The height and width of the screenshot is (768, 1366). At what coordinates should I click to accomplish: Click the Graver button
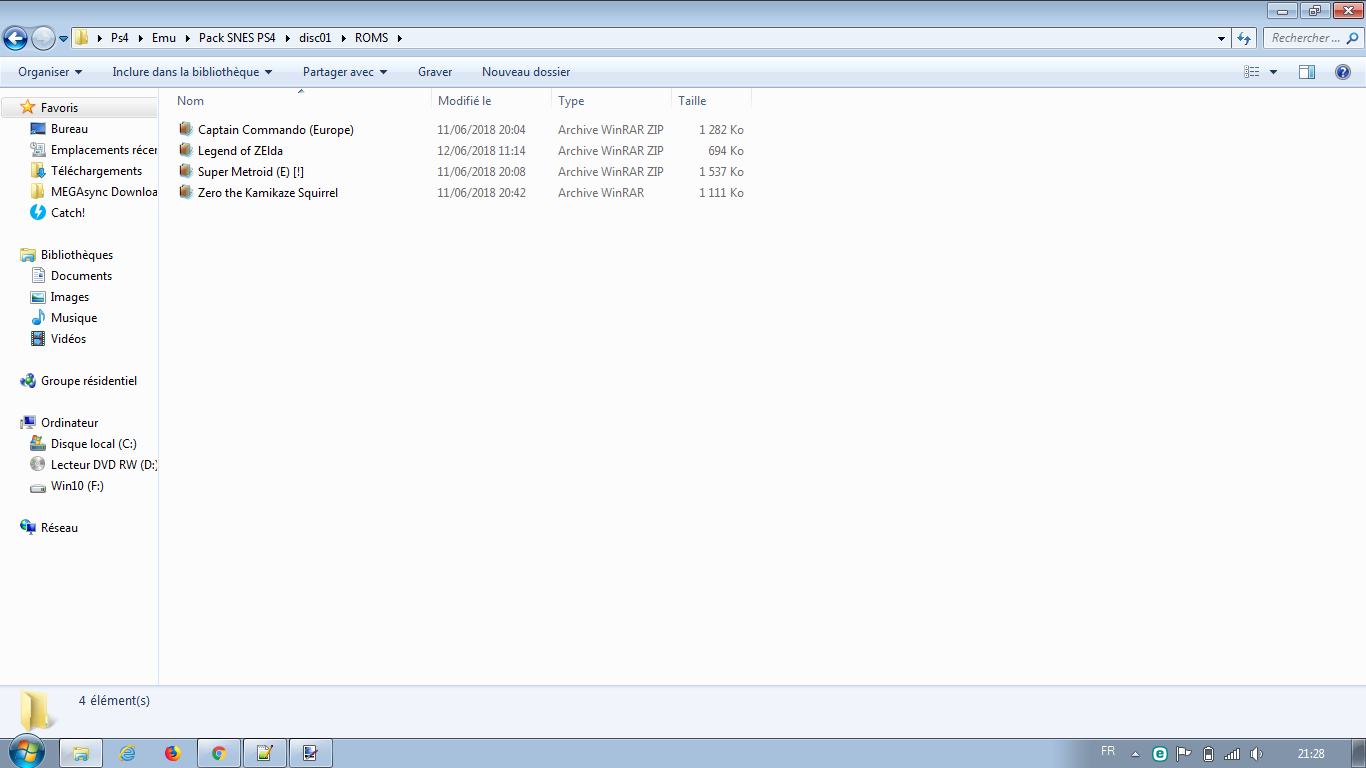[435, 72]
